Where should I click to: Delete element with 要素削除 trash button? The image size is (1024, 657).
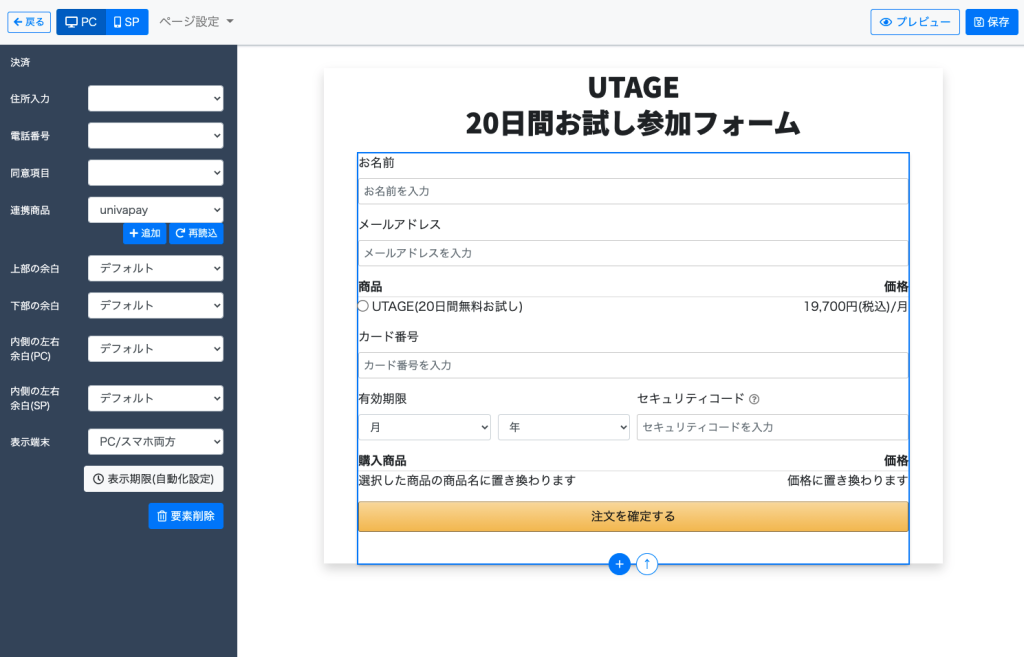(x=186, y=516)
